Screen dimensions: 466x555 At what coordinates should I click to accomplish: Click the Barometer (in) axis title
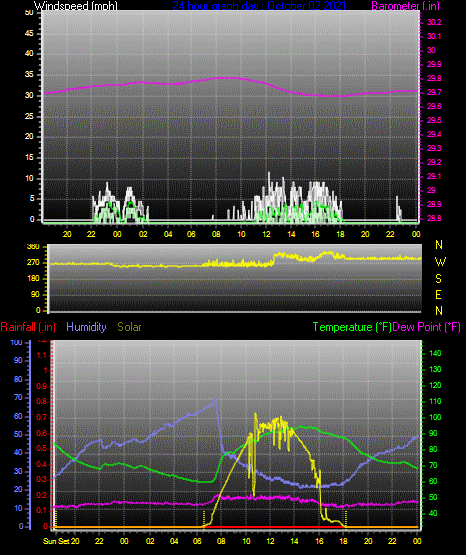coord(405,5)
